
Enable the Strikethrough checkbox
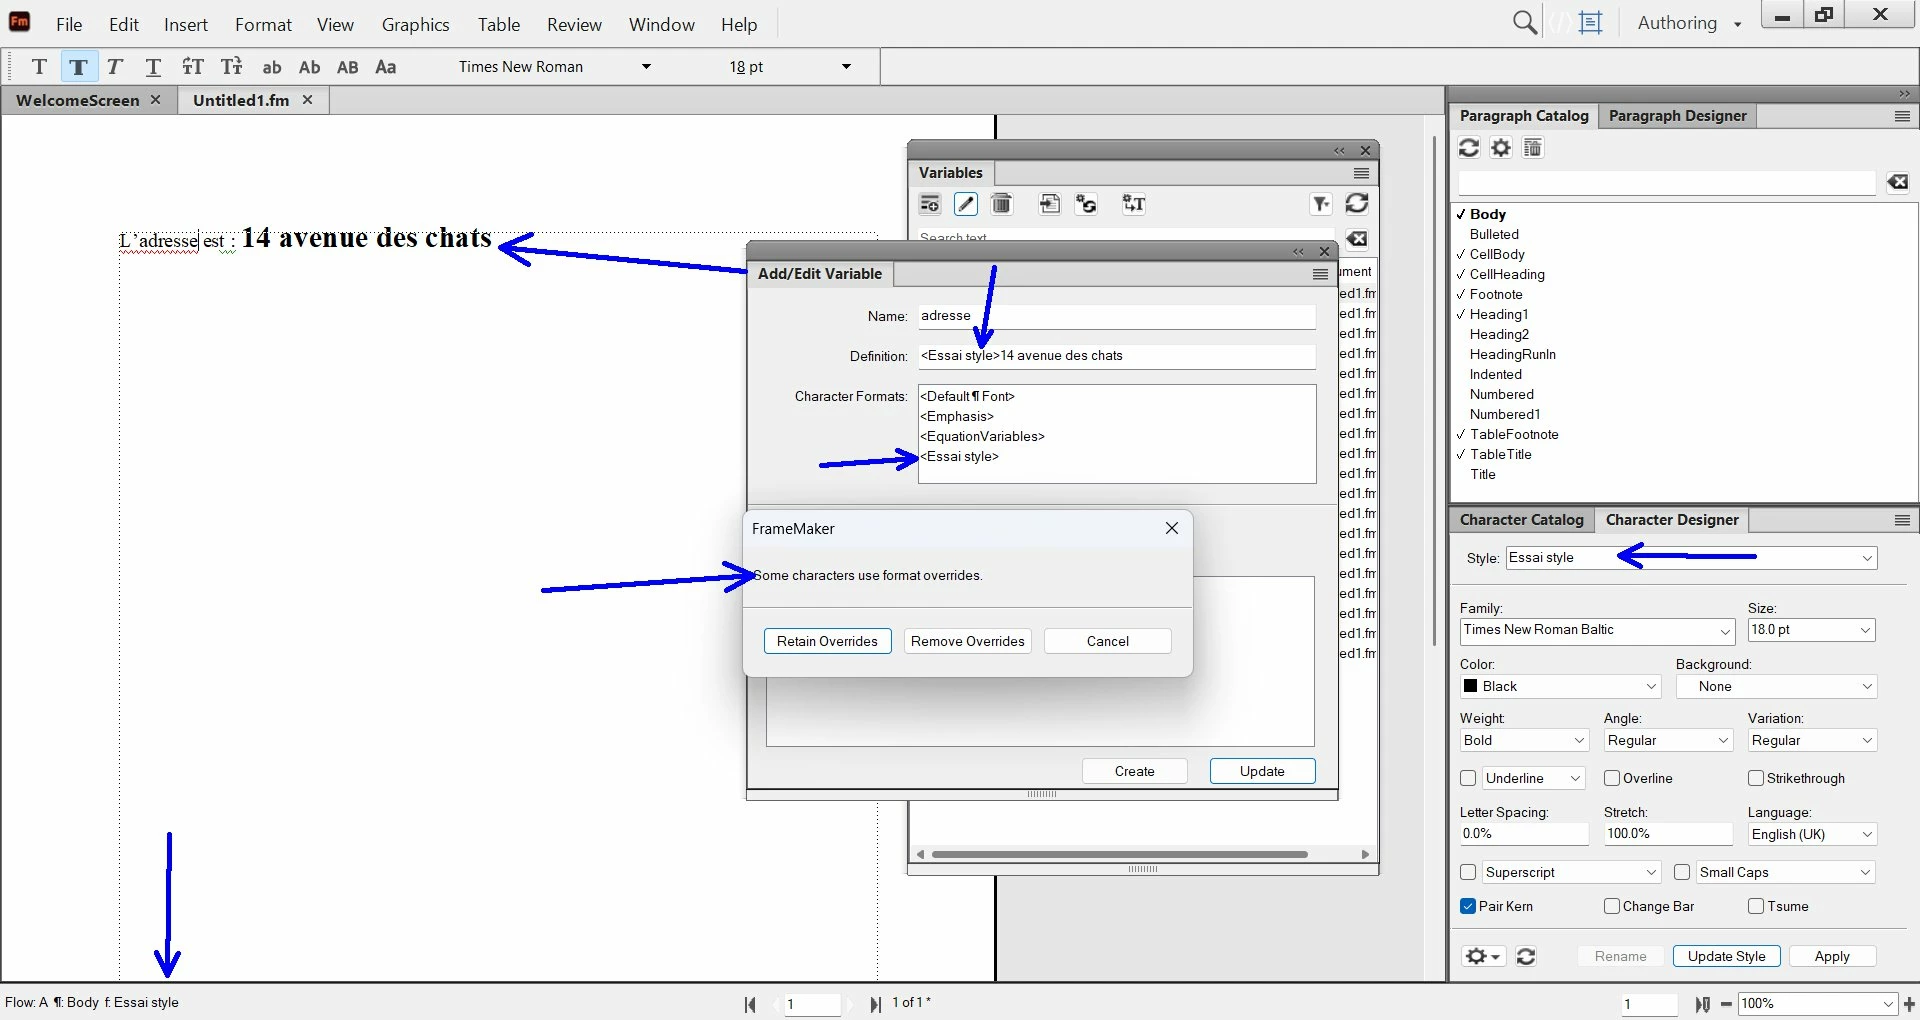coord(1756,778)
